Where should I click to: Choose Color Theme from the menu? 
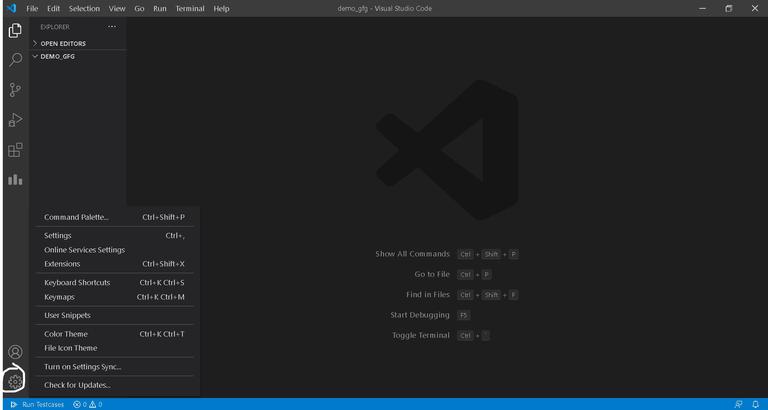[x=115, y=334]
